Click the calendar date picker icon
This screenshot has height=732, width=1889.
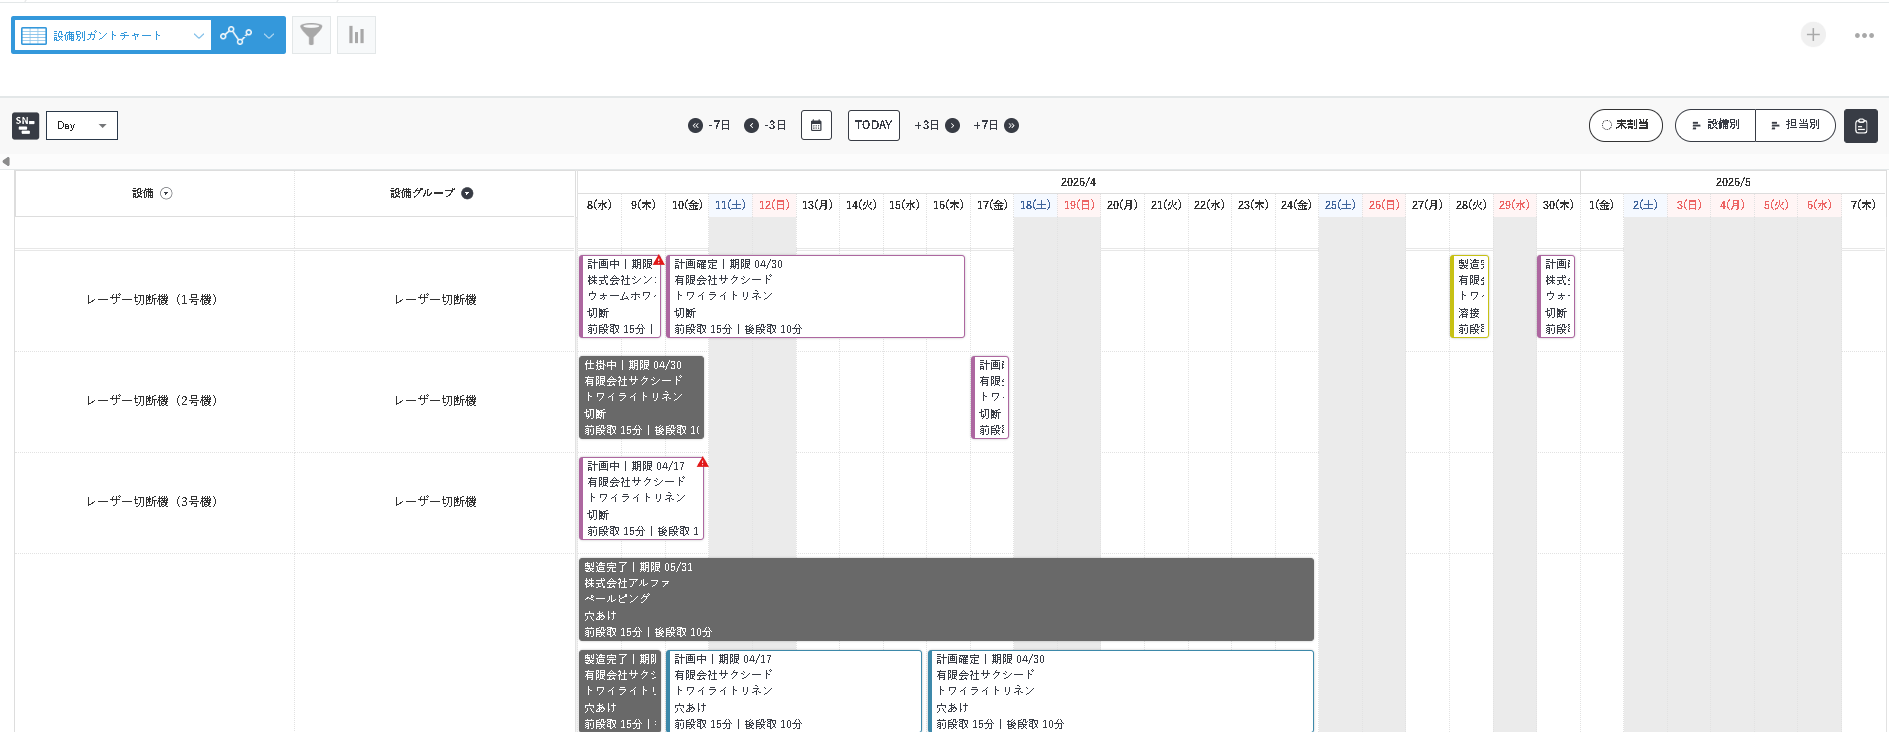(x=816, y=125)
